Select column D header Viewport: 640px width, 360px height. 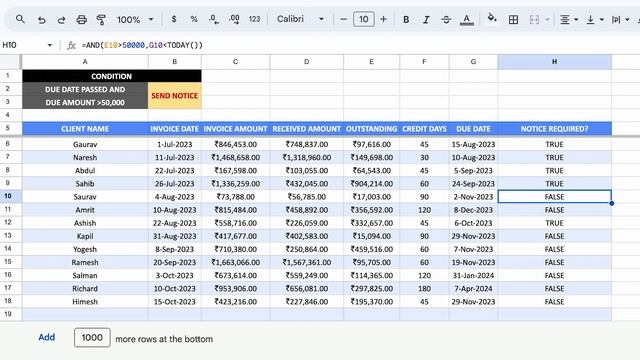point(306,62)
